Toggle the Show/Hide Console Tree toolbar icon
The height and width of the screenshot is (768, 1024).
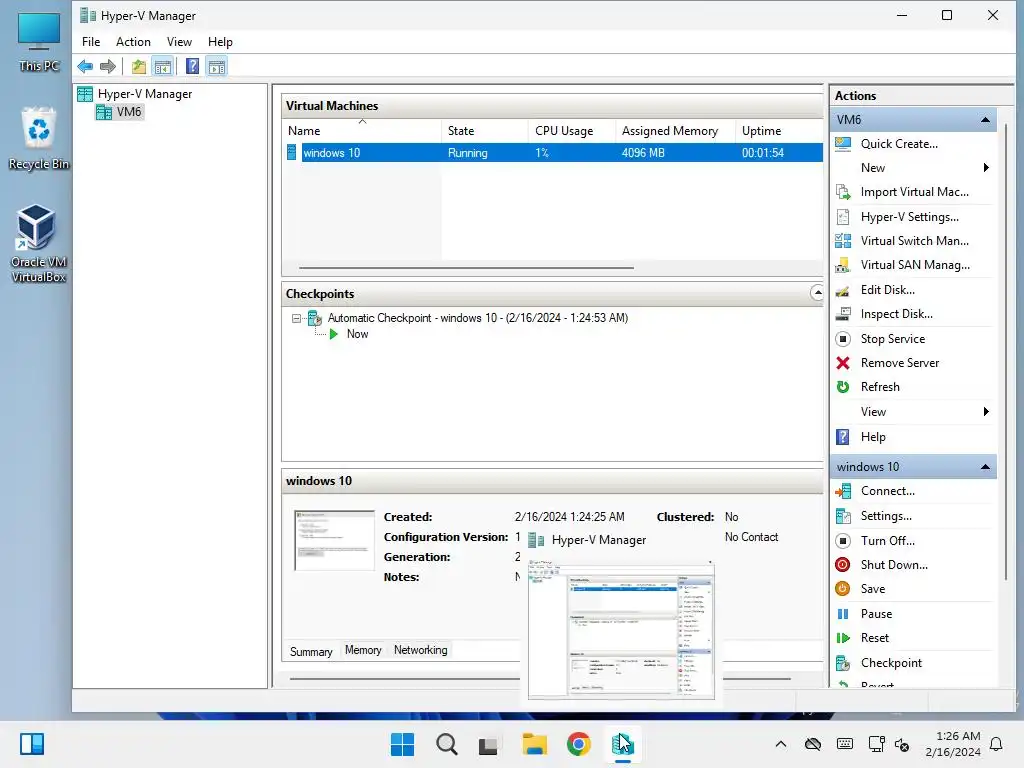tap(163, 66)
